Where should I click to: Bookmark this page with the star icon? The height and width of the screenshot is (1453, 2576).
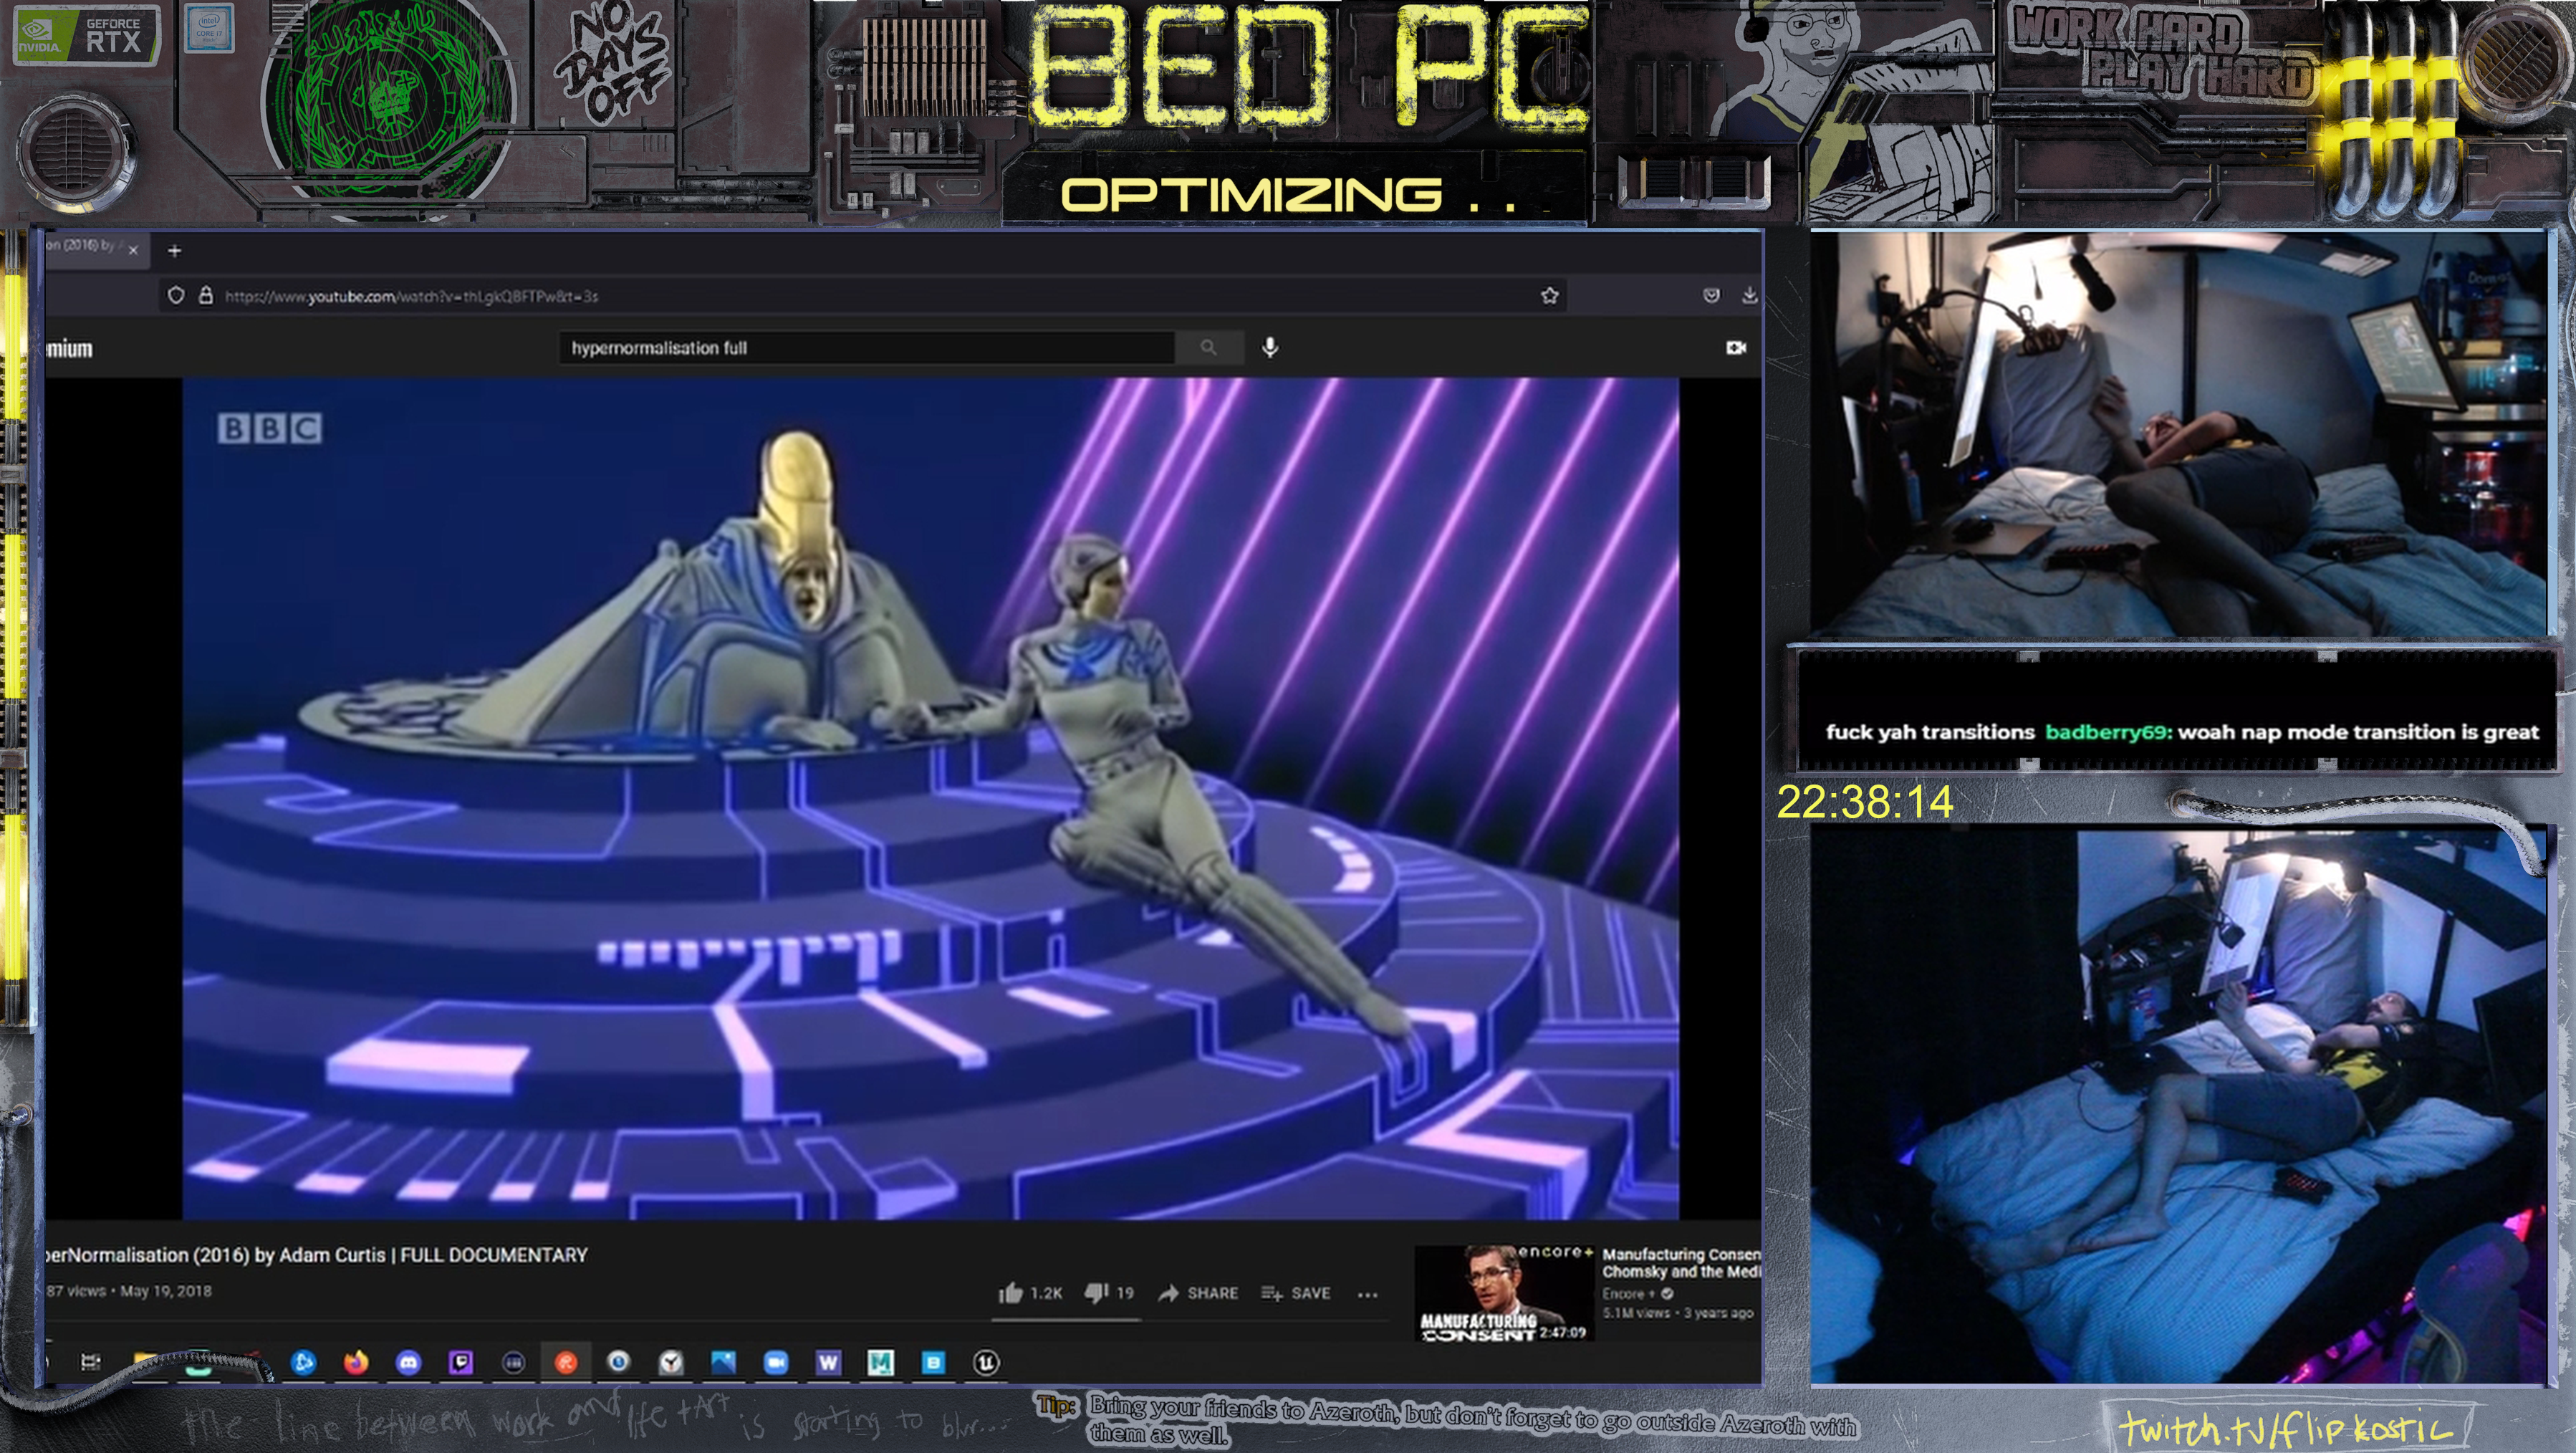tap(1549, 296)
